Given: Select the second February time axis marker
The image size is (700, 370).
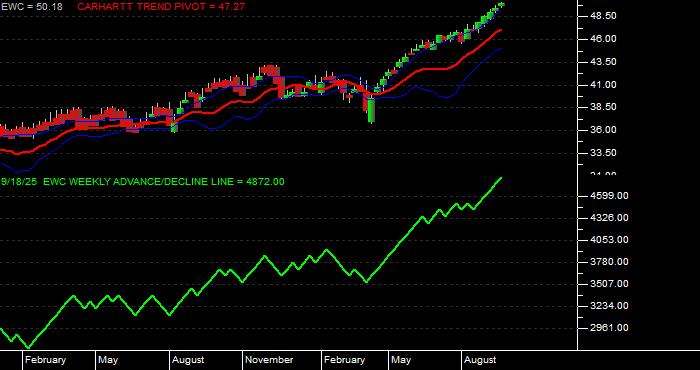Looking at the screenshot, I should point(344,360).
